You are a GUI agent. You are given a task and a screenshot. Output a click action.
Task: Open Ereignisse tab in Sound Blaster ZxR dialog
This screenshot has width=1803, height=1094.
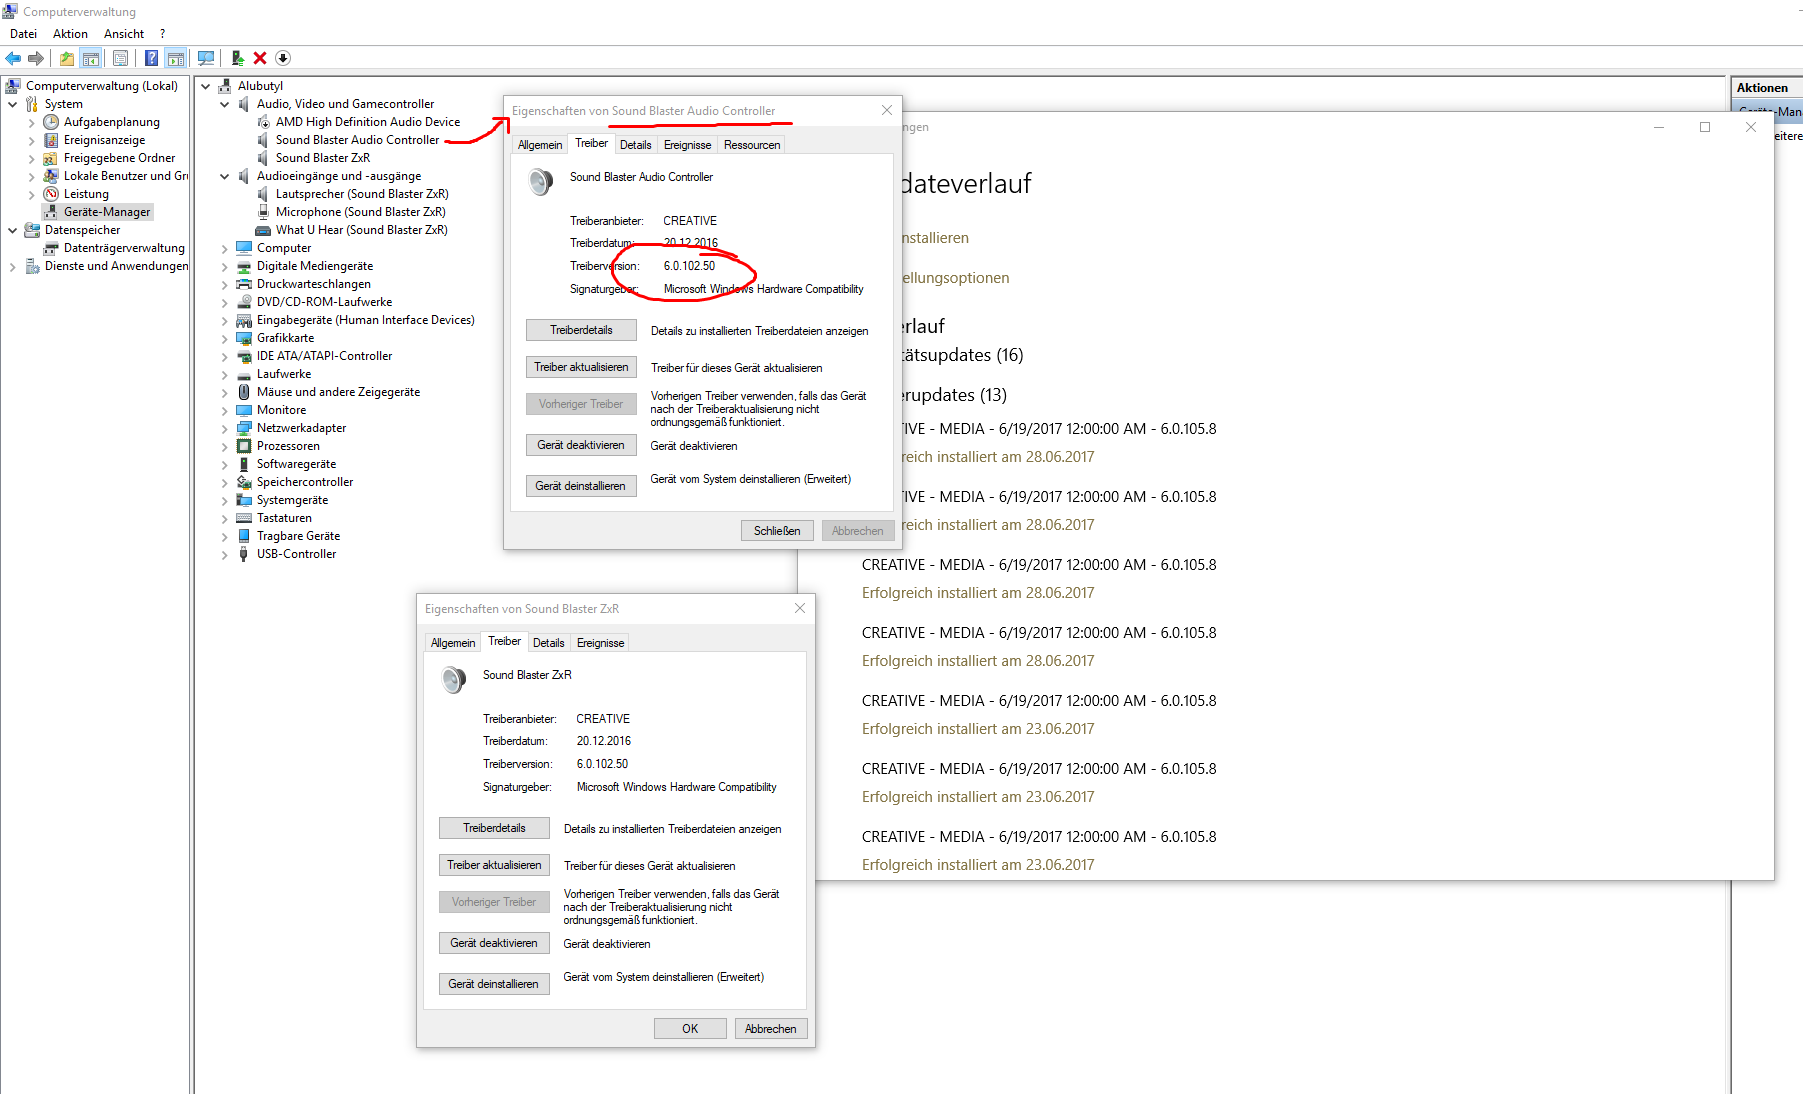pos(600,643)
